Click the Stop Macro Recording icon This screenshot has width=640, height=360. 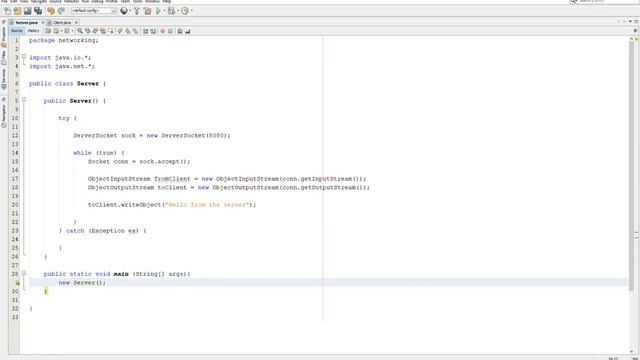tap(170, 31)
